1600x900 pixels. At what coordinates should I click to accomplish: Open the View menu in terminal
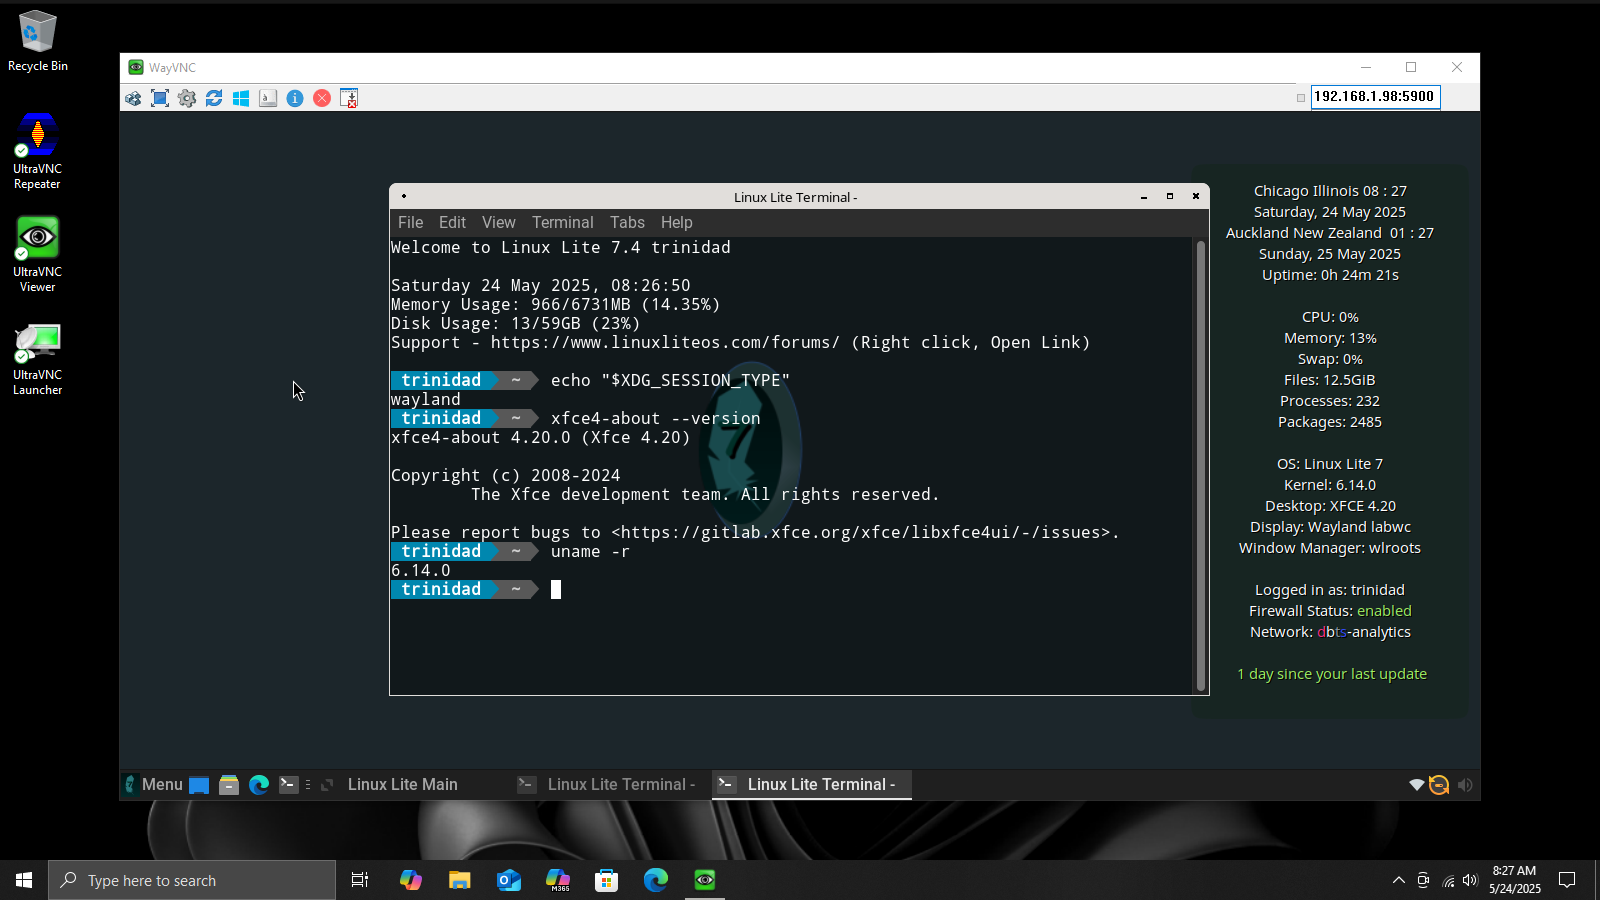pos(498,223)
